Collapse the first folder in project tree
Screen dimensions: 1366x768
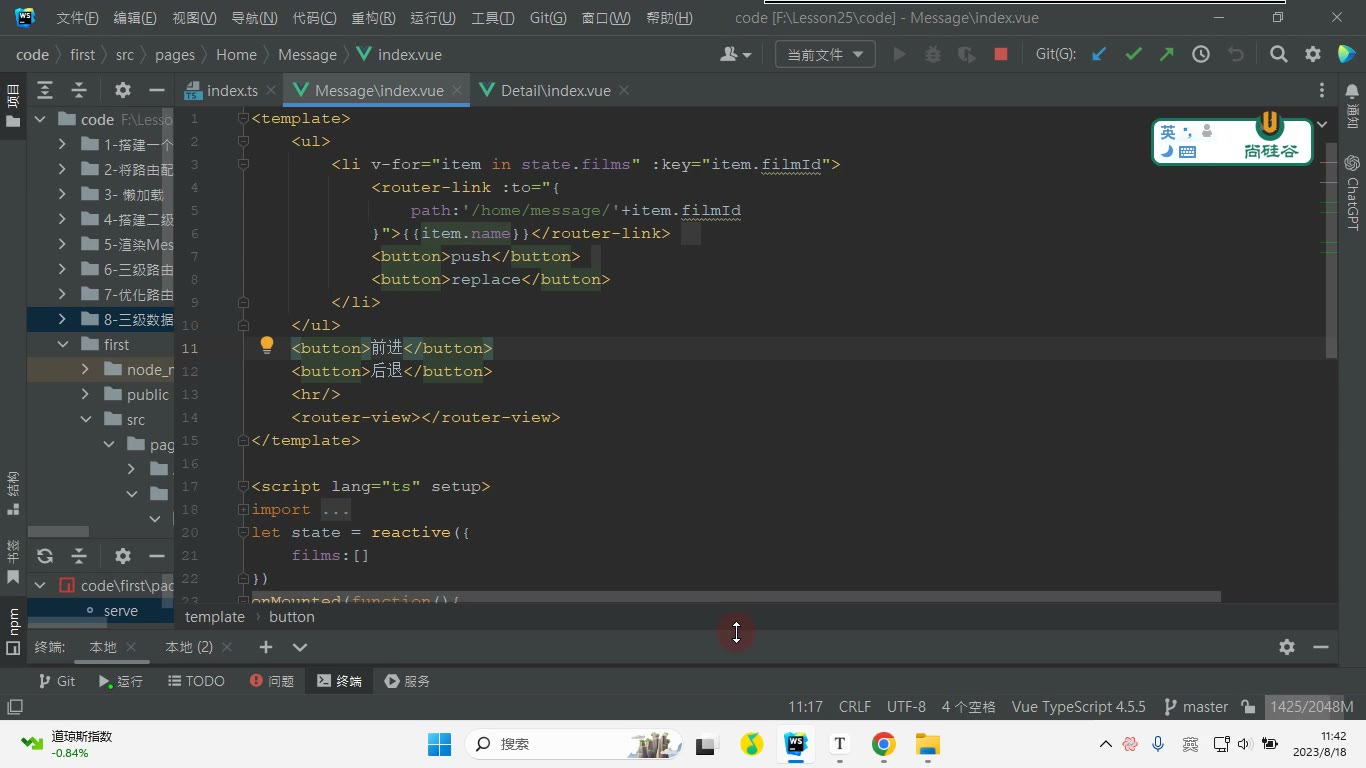click(62, 344)
